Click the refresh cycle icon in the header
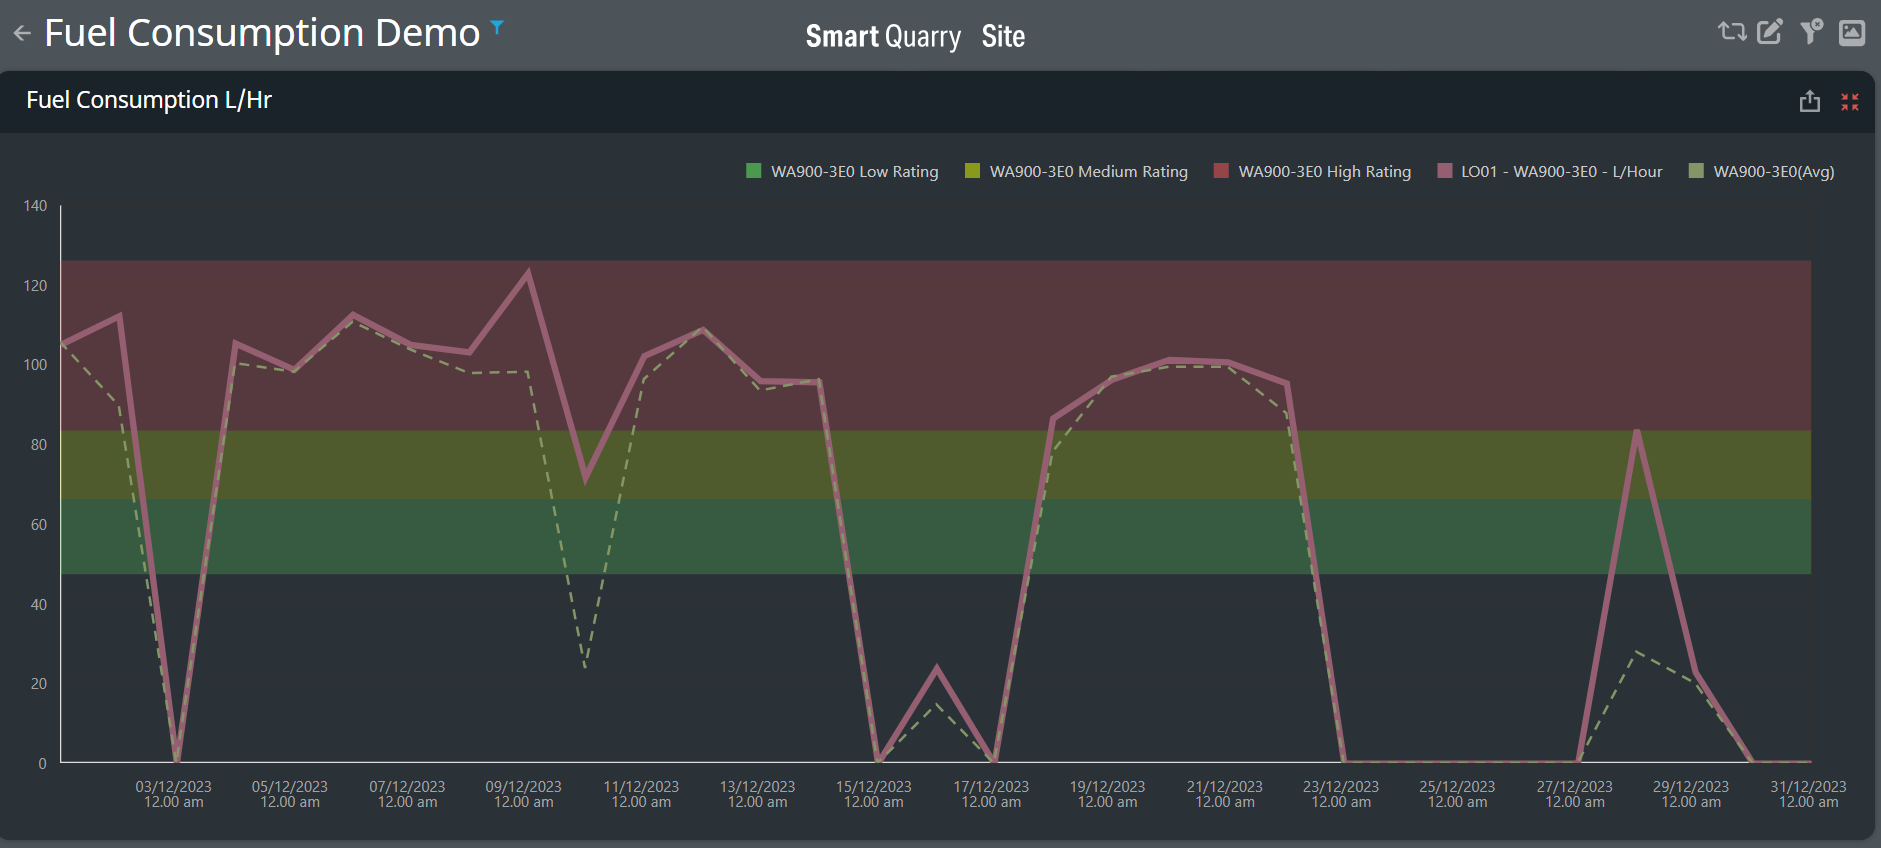Screen dimensions: 1881x848 tap(1732, 32)
